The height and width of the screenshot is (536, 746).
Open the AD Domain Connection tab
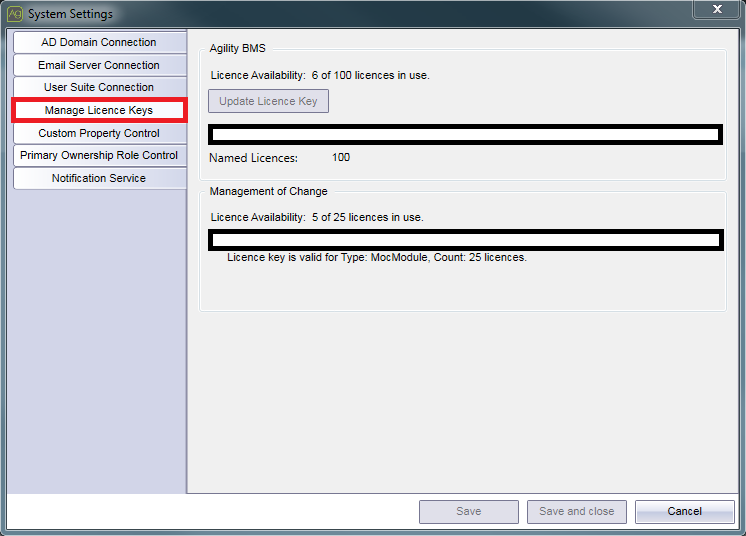99,42
